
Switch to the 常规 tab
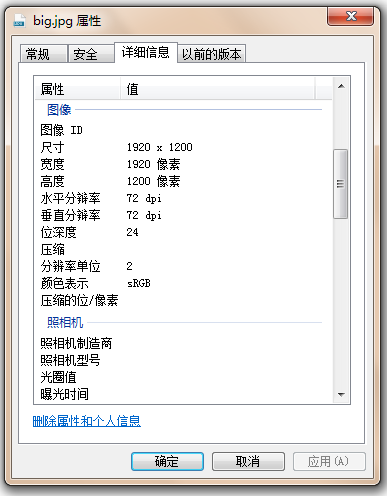44,54
